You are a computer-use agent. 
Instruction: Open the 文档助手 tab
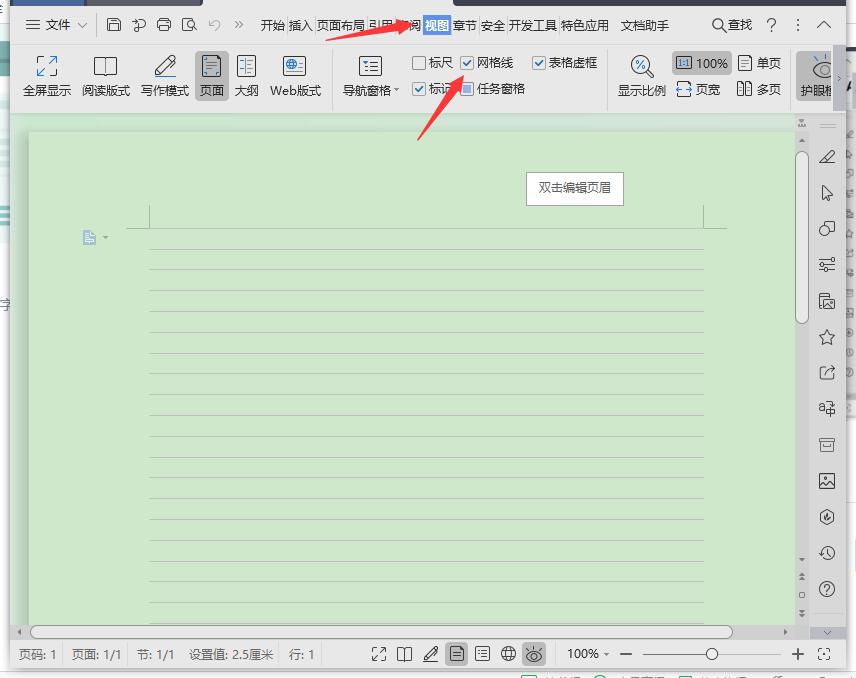pos(645,26)
